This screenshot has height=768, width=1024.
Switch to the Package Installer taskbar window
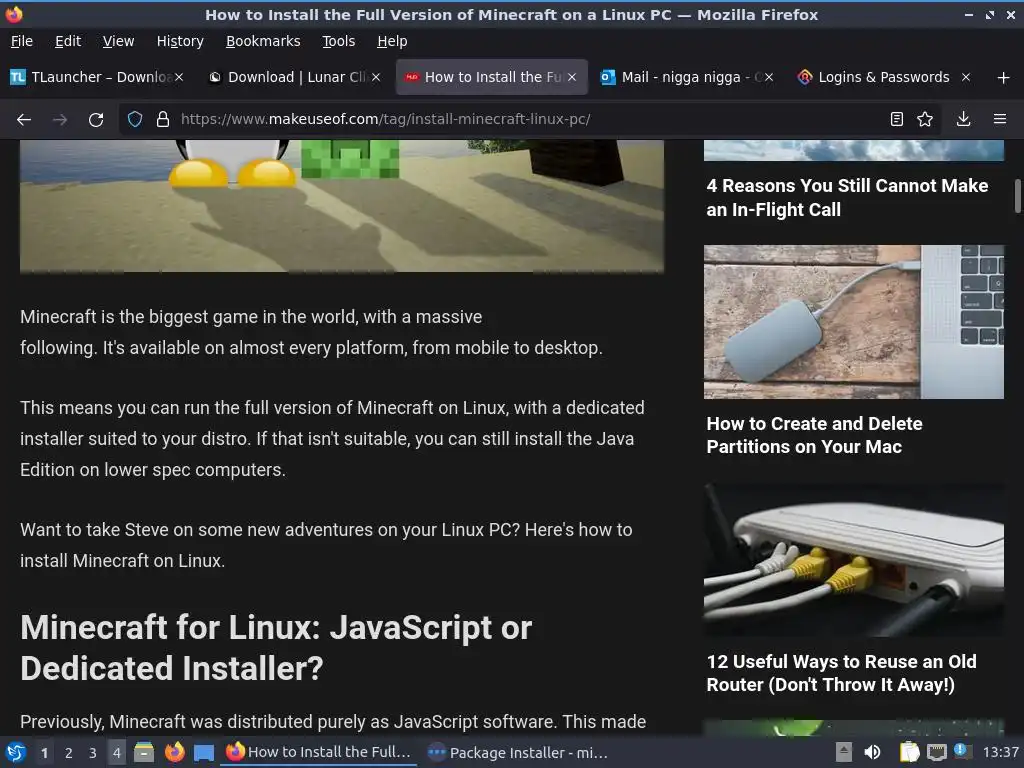click(x=519, y=752)
